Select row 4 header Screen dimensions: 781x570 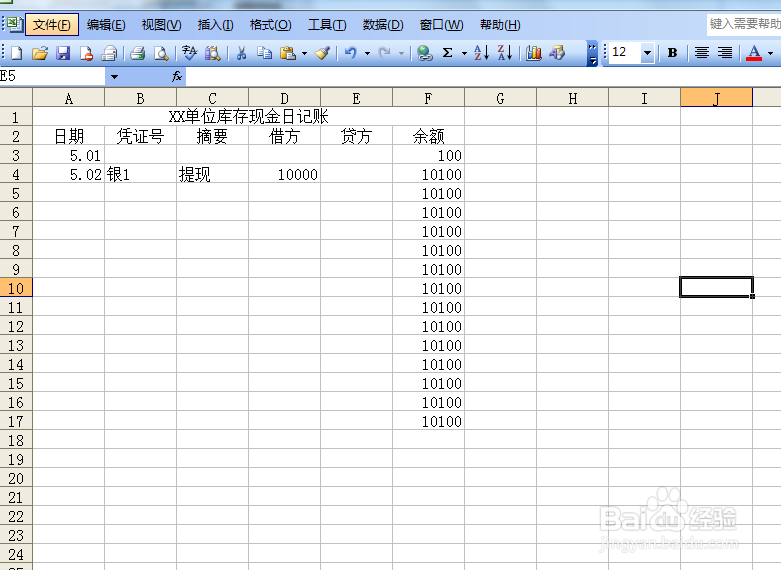tap(16, 174)
